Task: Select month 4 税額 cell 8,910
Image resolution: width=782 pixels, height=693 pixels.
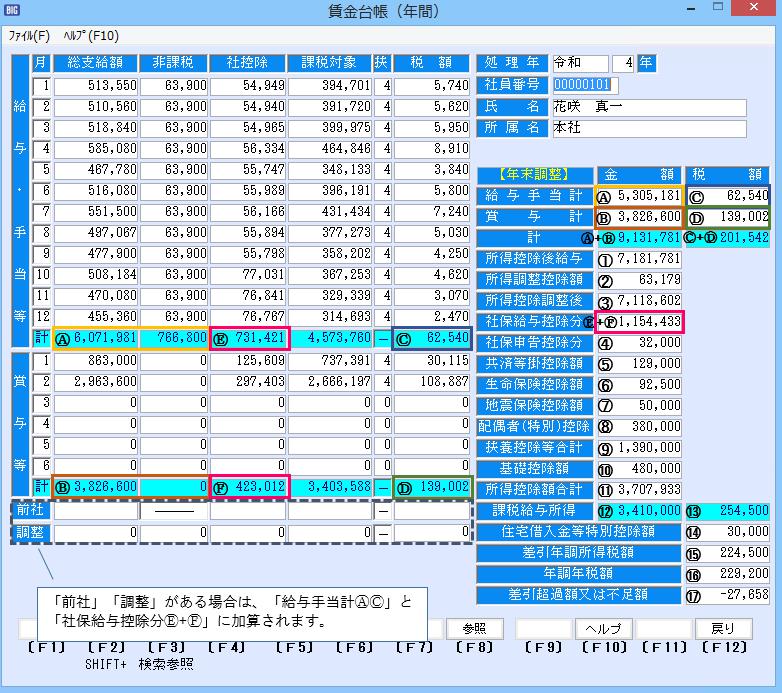Action: (x=432, y=149)
